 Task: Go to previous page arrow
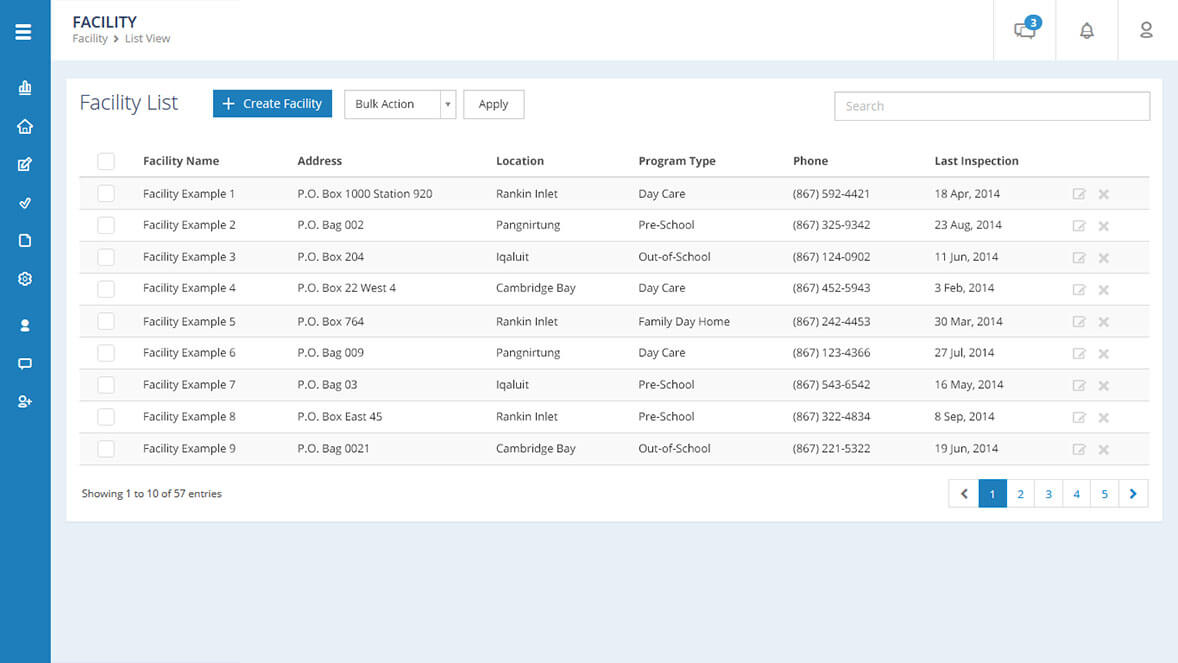pos(963,494)
